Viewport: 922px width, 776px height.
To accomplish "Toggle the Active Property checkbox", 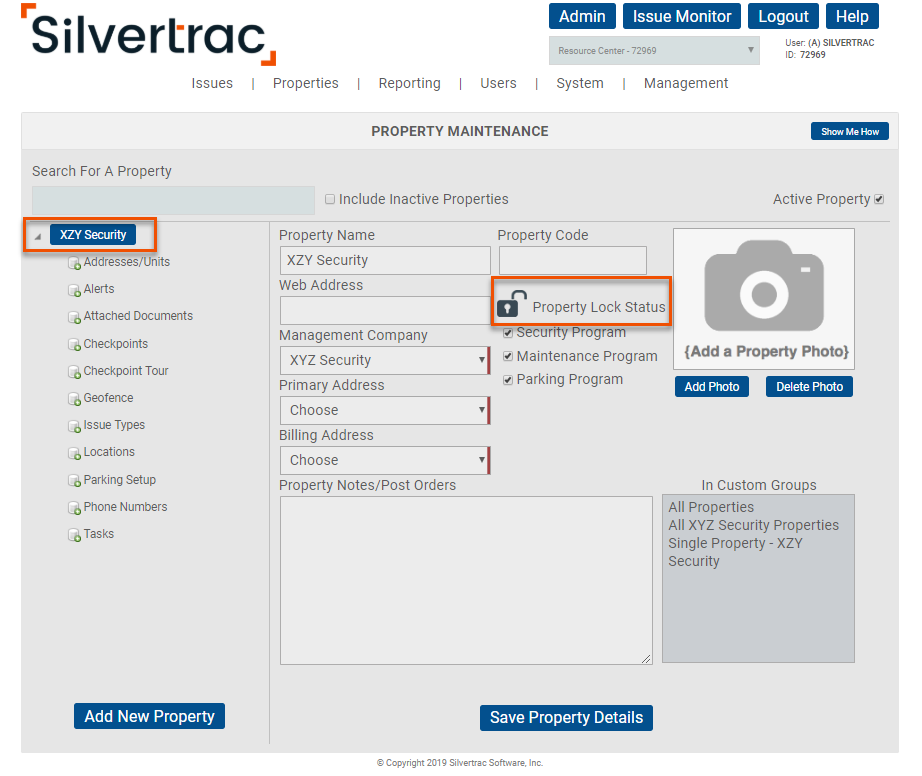I will [879, 199].
